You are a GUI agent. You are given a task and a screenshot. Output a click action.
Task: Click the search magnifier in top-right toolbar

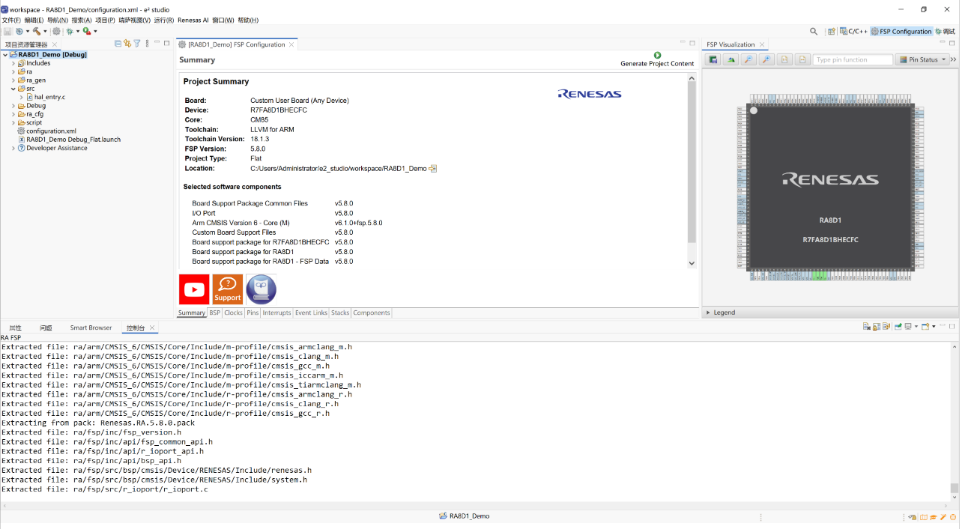coord(814,31)
